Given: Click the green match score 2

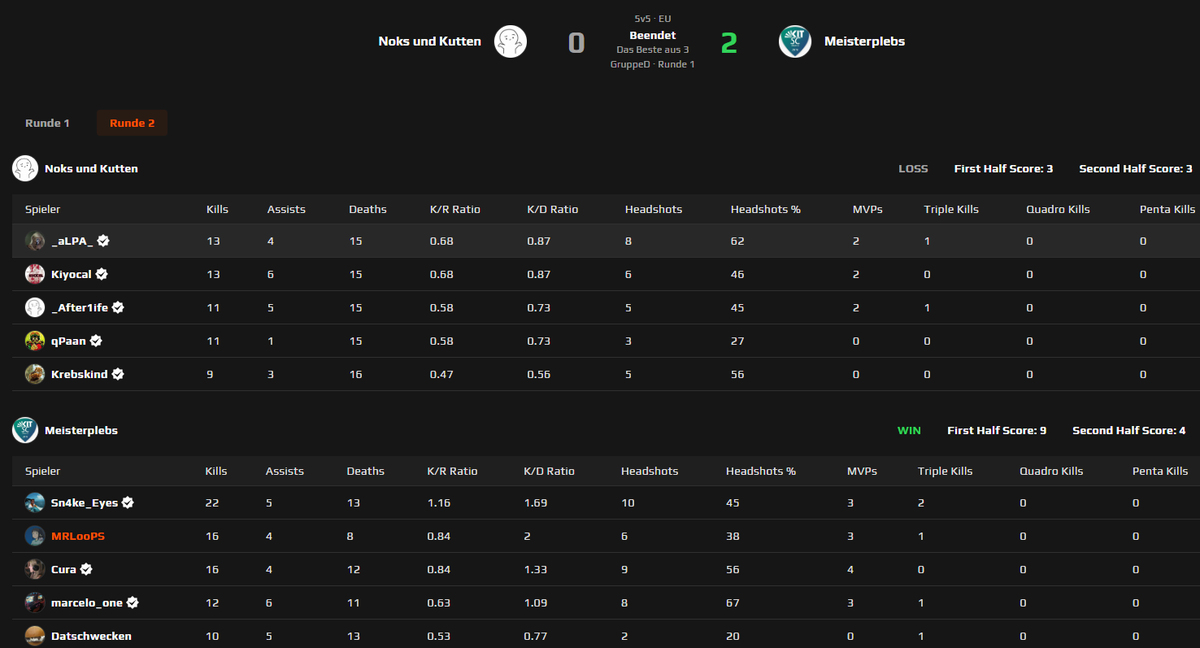Looking at the screenshot, I should (729, 42).
